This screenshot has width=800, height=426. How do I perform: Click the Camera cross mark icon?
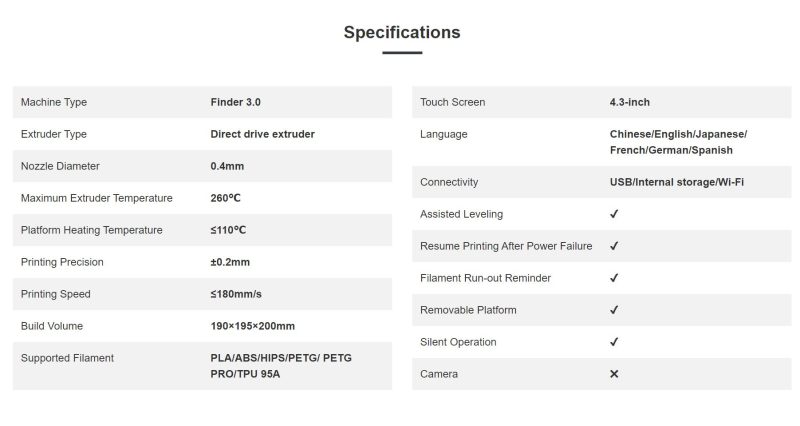(614, 374)
